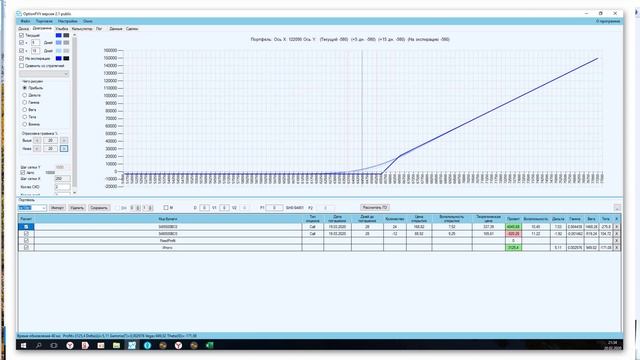Click the FixedProfit row label
This screenshot has width=640, height=360.
pyautogui.click(x=168, y=240)
